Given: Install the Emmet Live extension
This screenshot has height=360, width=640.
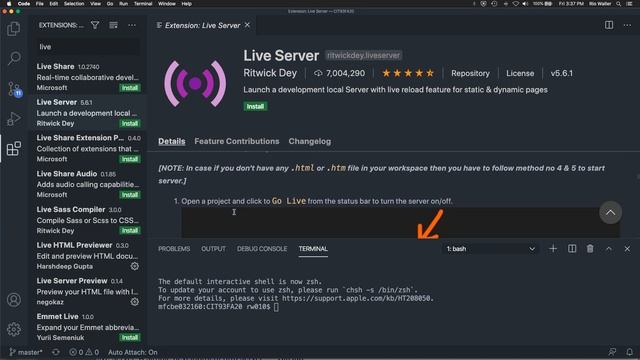Looking at the screenshot, I should pyautogui.click(x=130, y=338).
